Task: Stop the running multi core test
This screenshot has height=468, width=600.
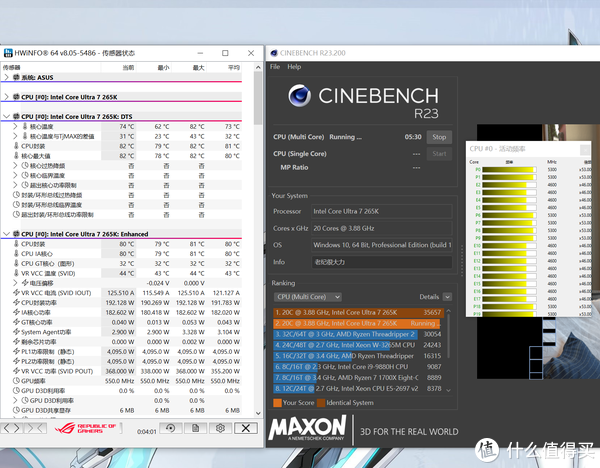Action: coord(439,137)
